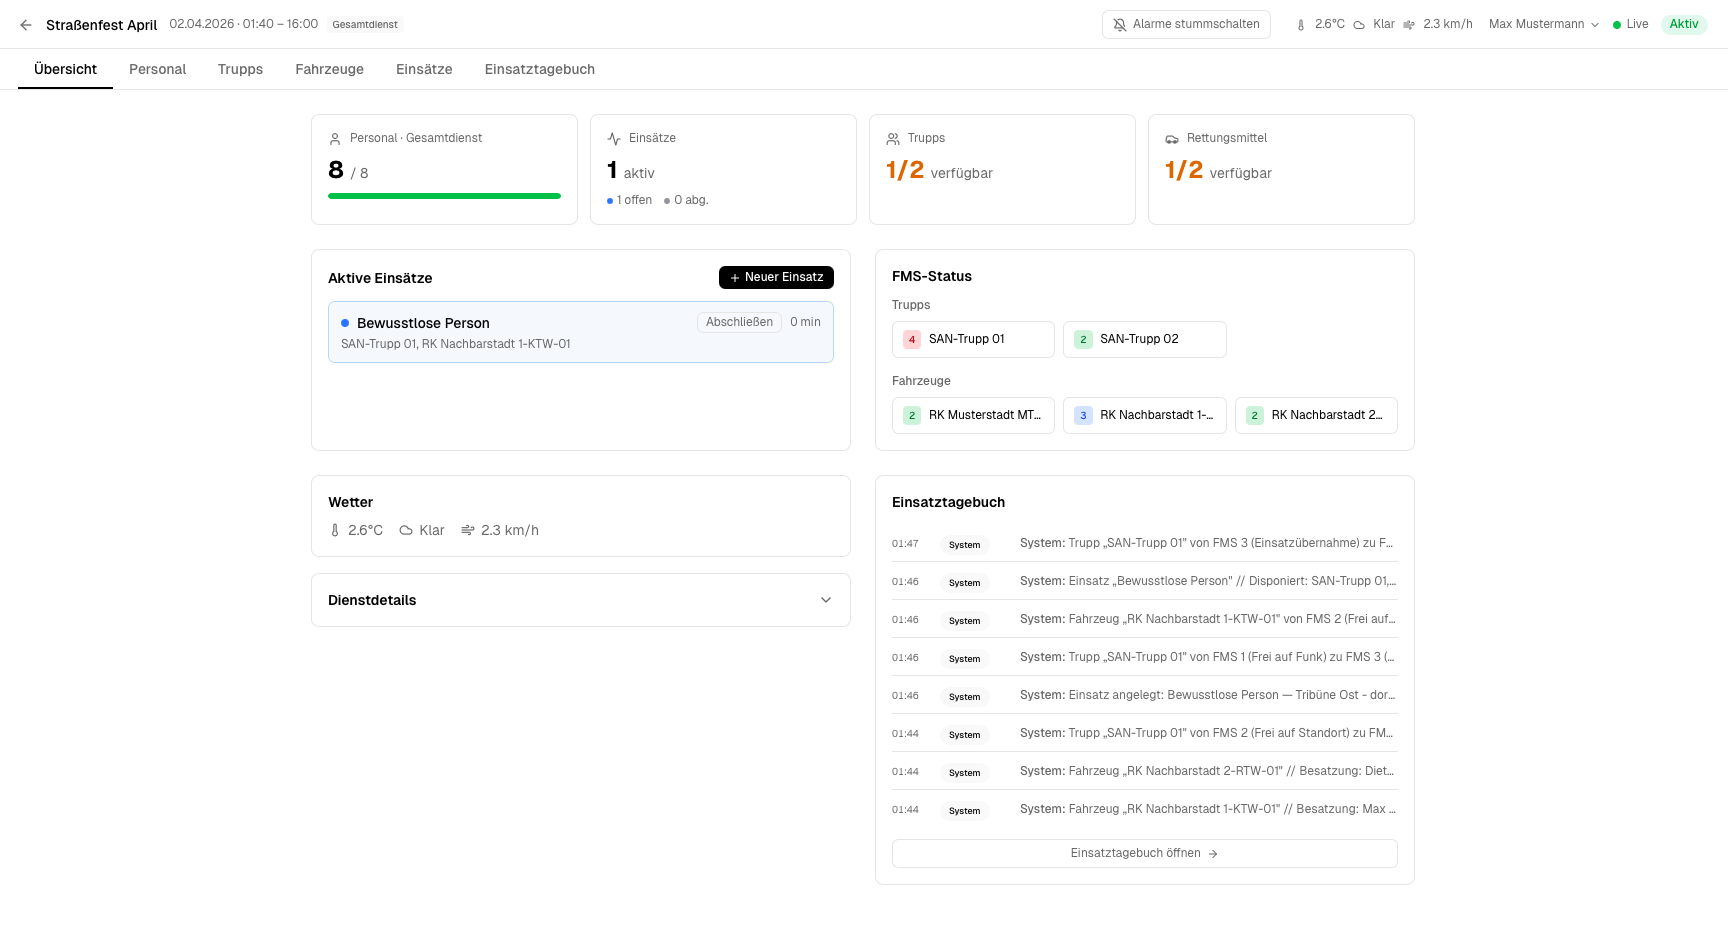This screenshot has width=1728, height=925.
Task: Toggle Alarme stummschalten
Action: pos(1186,25)
